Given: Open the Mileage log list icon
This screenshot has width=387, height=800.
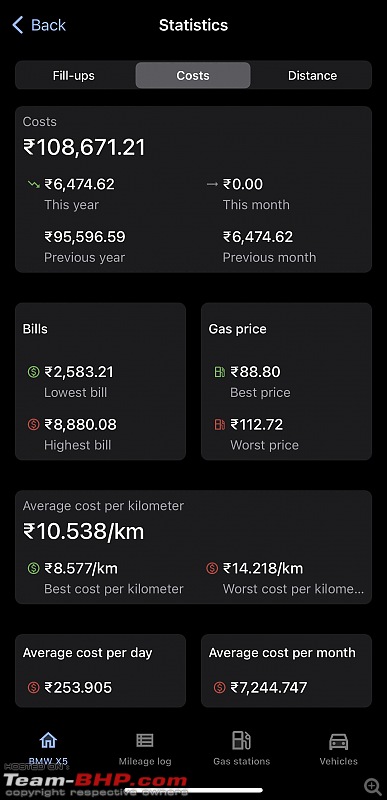Looking at the screenshot, I should 145,740.
